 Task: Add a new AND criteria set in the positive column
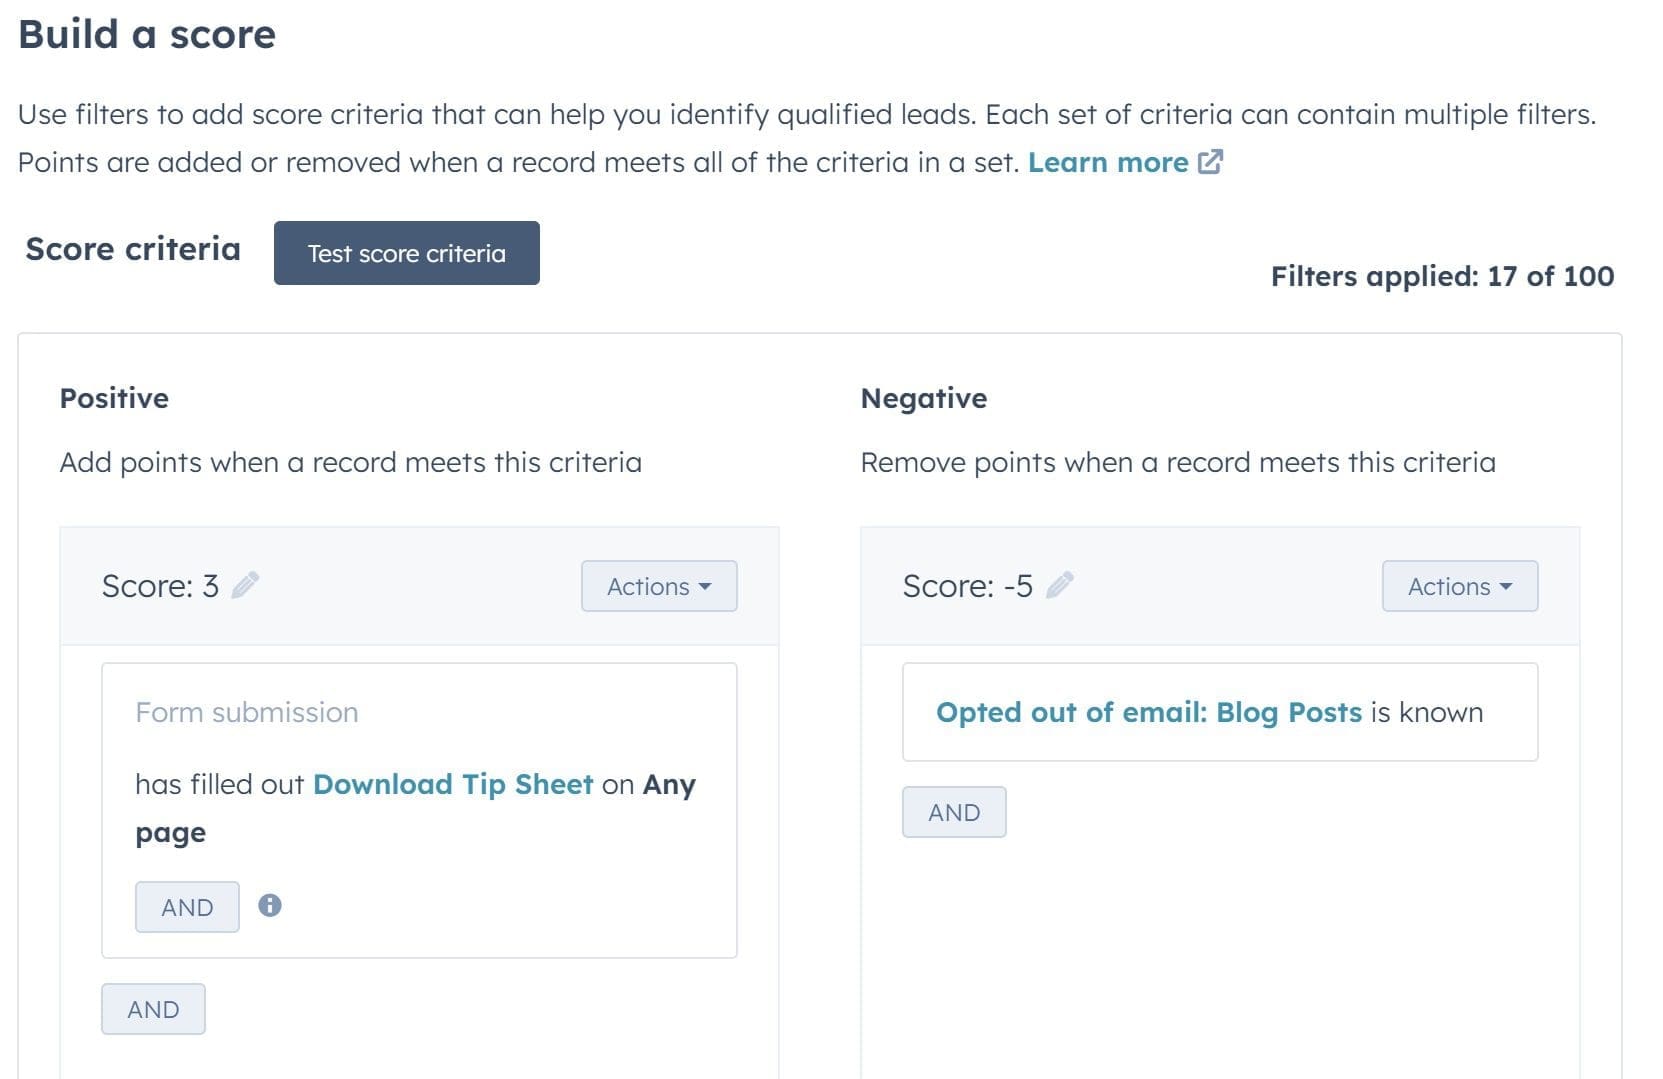tap(152, 1008)
